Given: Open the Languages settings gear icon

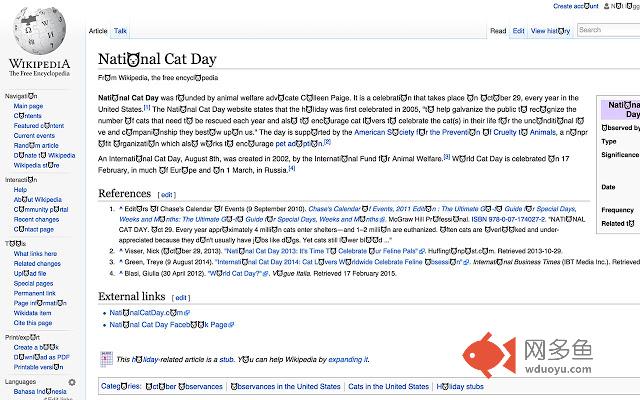Looking at the screenshot, I should [x=72, y=382].
